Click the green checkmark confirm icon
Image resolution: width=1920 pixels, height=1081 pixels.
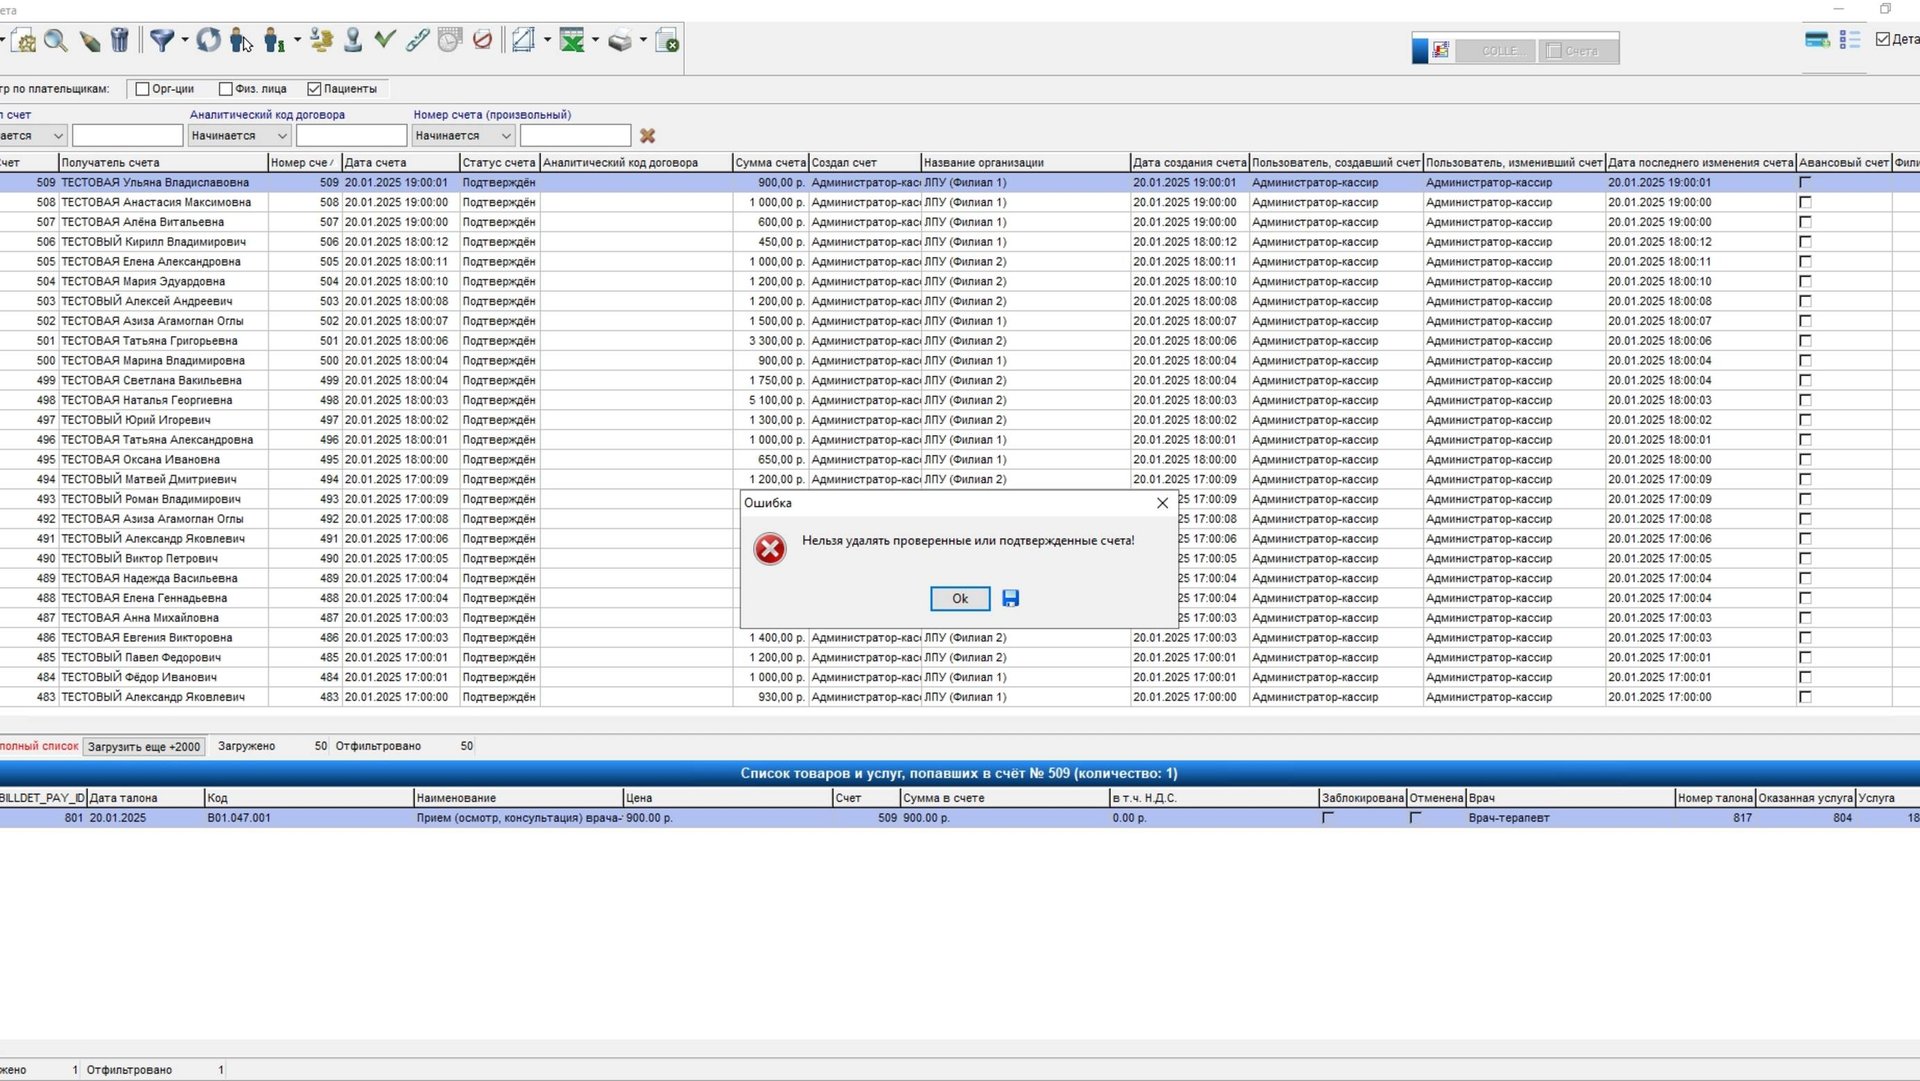coord(385,39)
